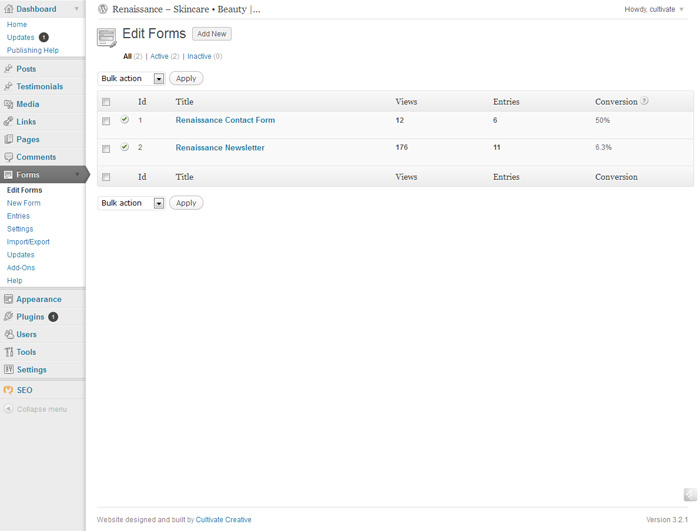Click the Links chain icon
This screenshot has height=531, width=700.
tap(8, 121)
